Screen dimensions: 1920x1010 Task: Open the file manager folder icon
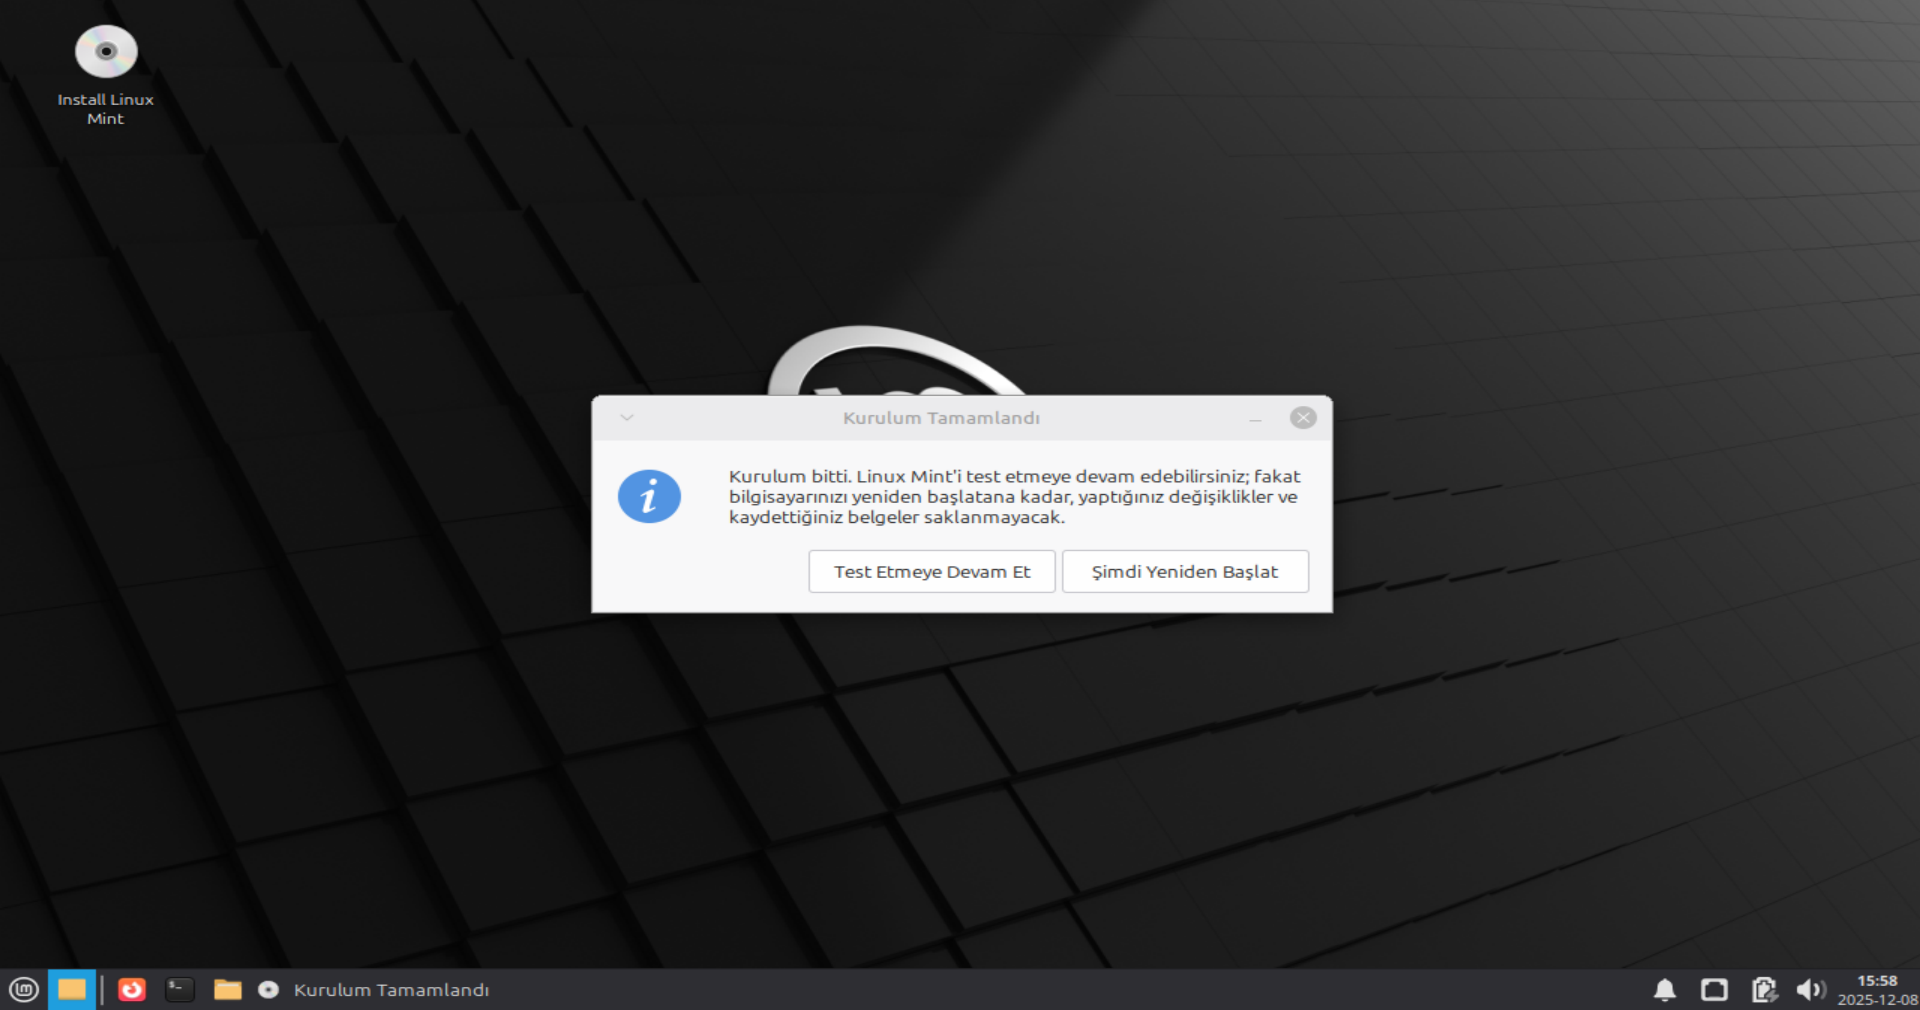point(228,990)
